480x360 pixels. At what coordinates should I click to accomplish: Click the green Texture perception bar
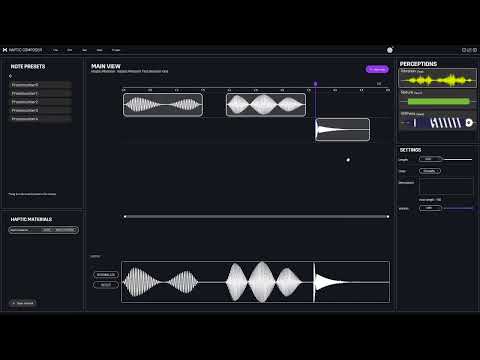click(439, 101)
